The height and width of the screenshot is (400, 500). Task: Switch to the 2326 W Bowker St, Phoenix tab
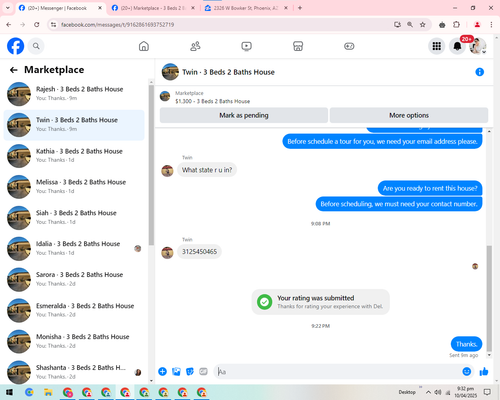(x=246, y=8)
